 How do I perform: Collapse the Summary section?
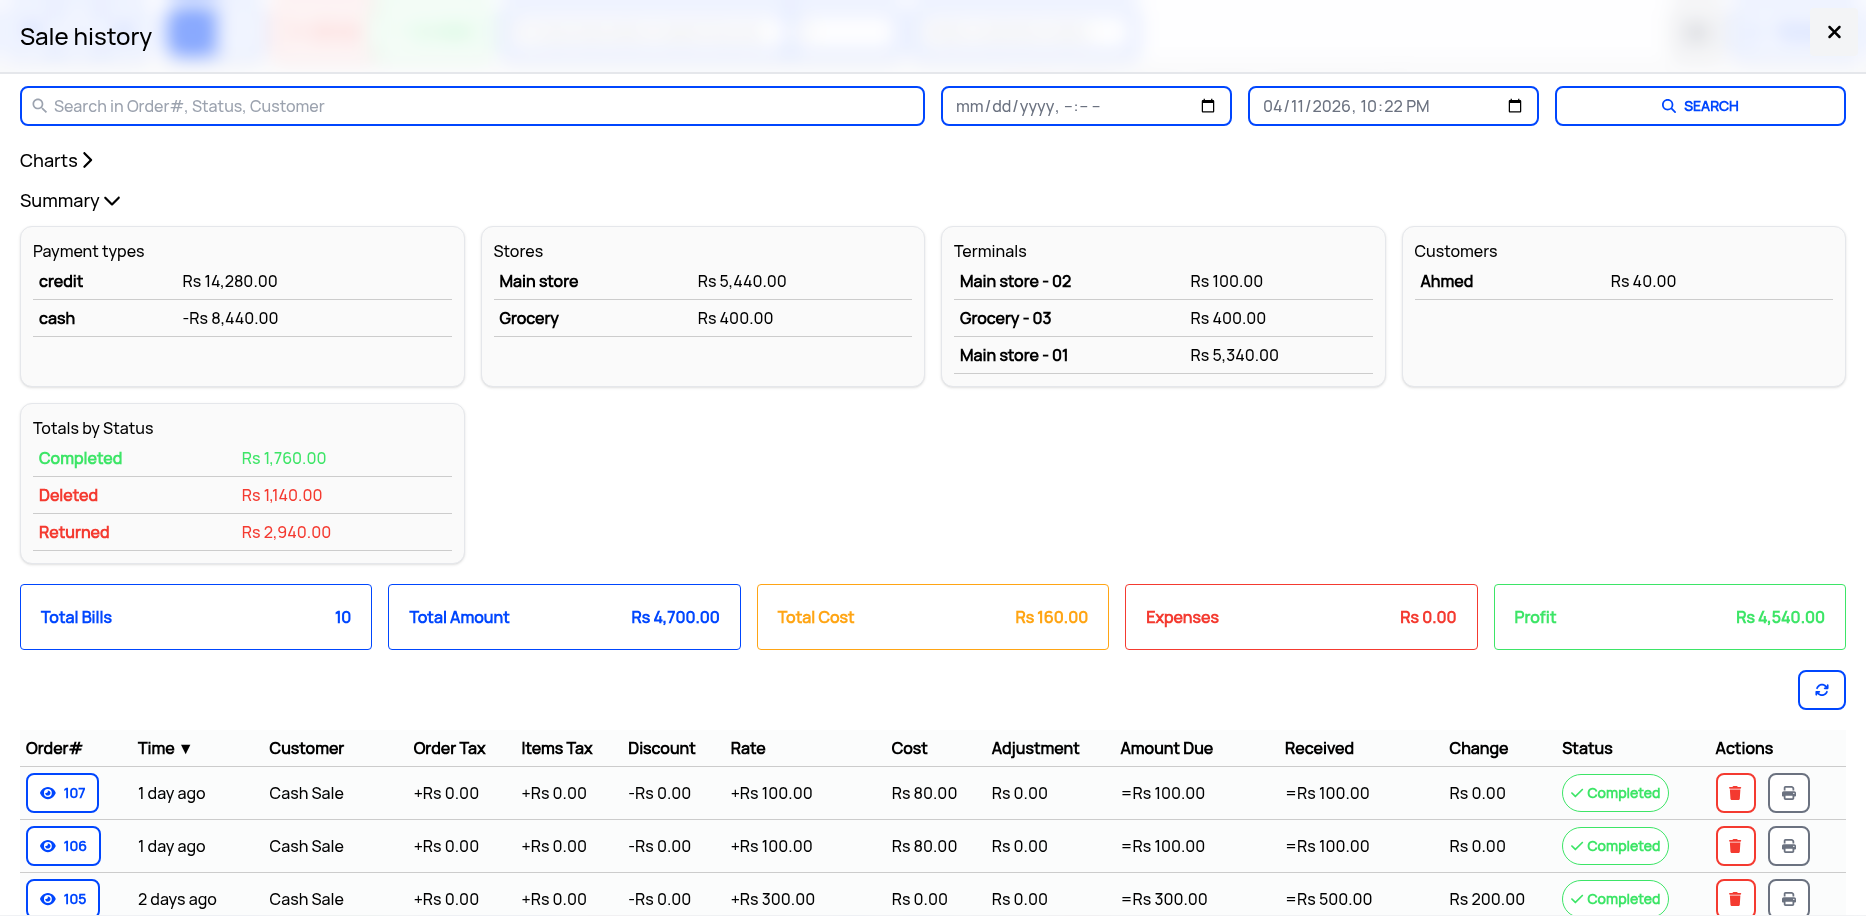pos(70,201)
